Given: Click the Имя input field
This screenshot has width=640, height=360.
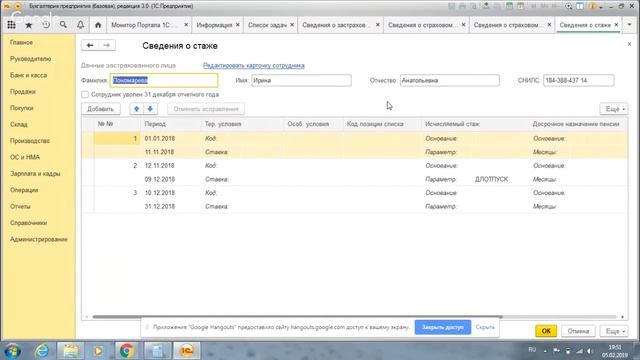Looking at the screenshot, I should [301, 80].
